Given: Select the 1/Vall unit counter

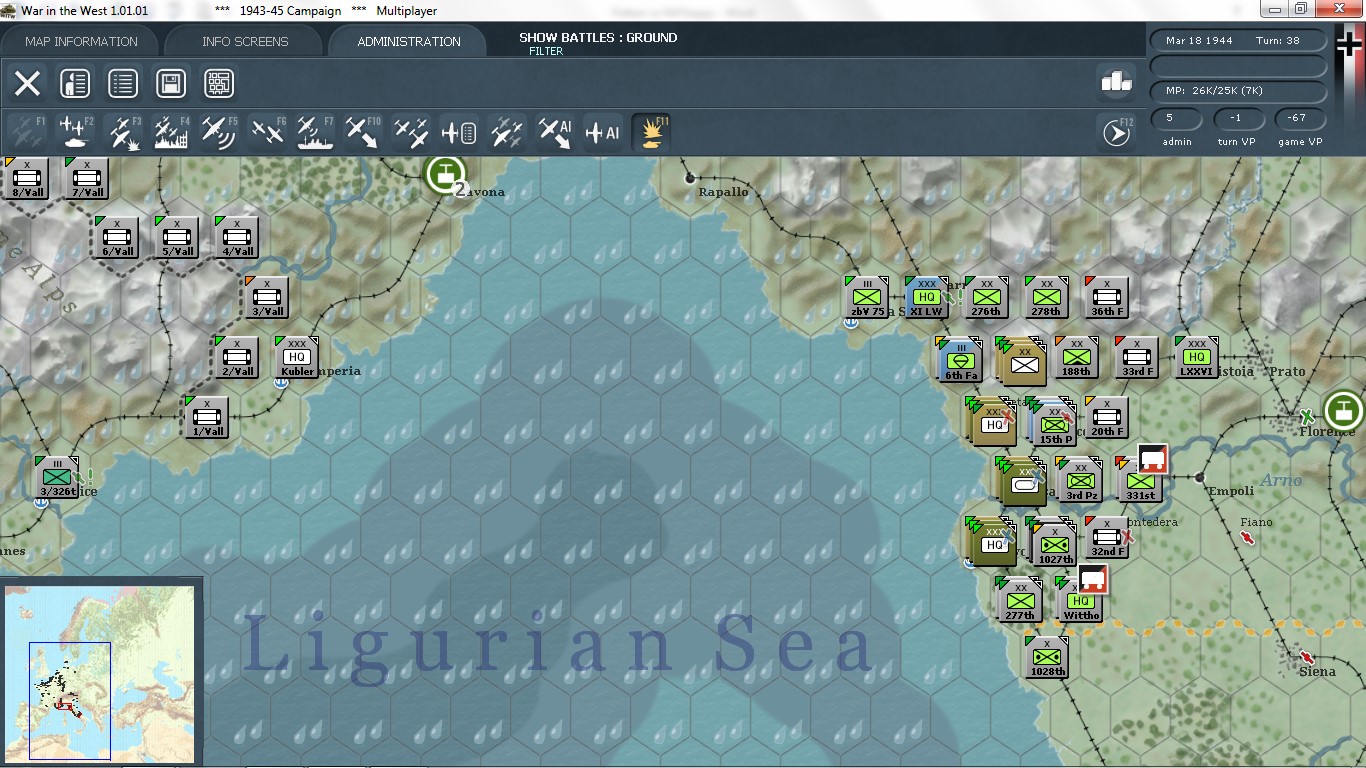Looking at the screenshot, I should (x=207, y=418).
